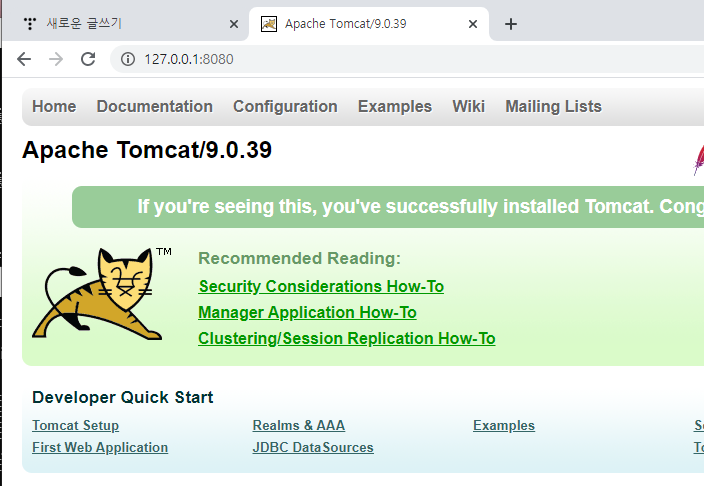704x486 pixels.
Task: Visit the Wiki navigation item
Action: [469, 106]
